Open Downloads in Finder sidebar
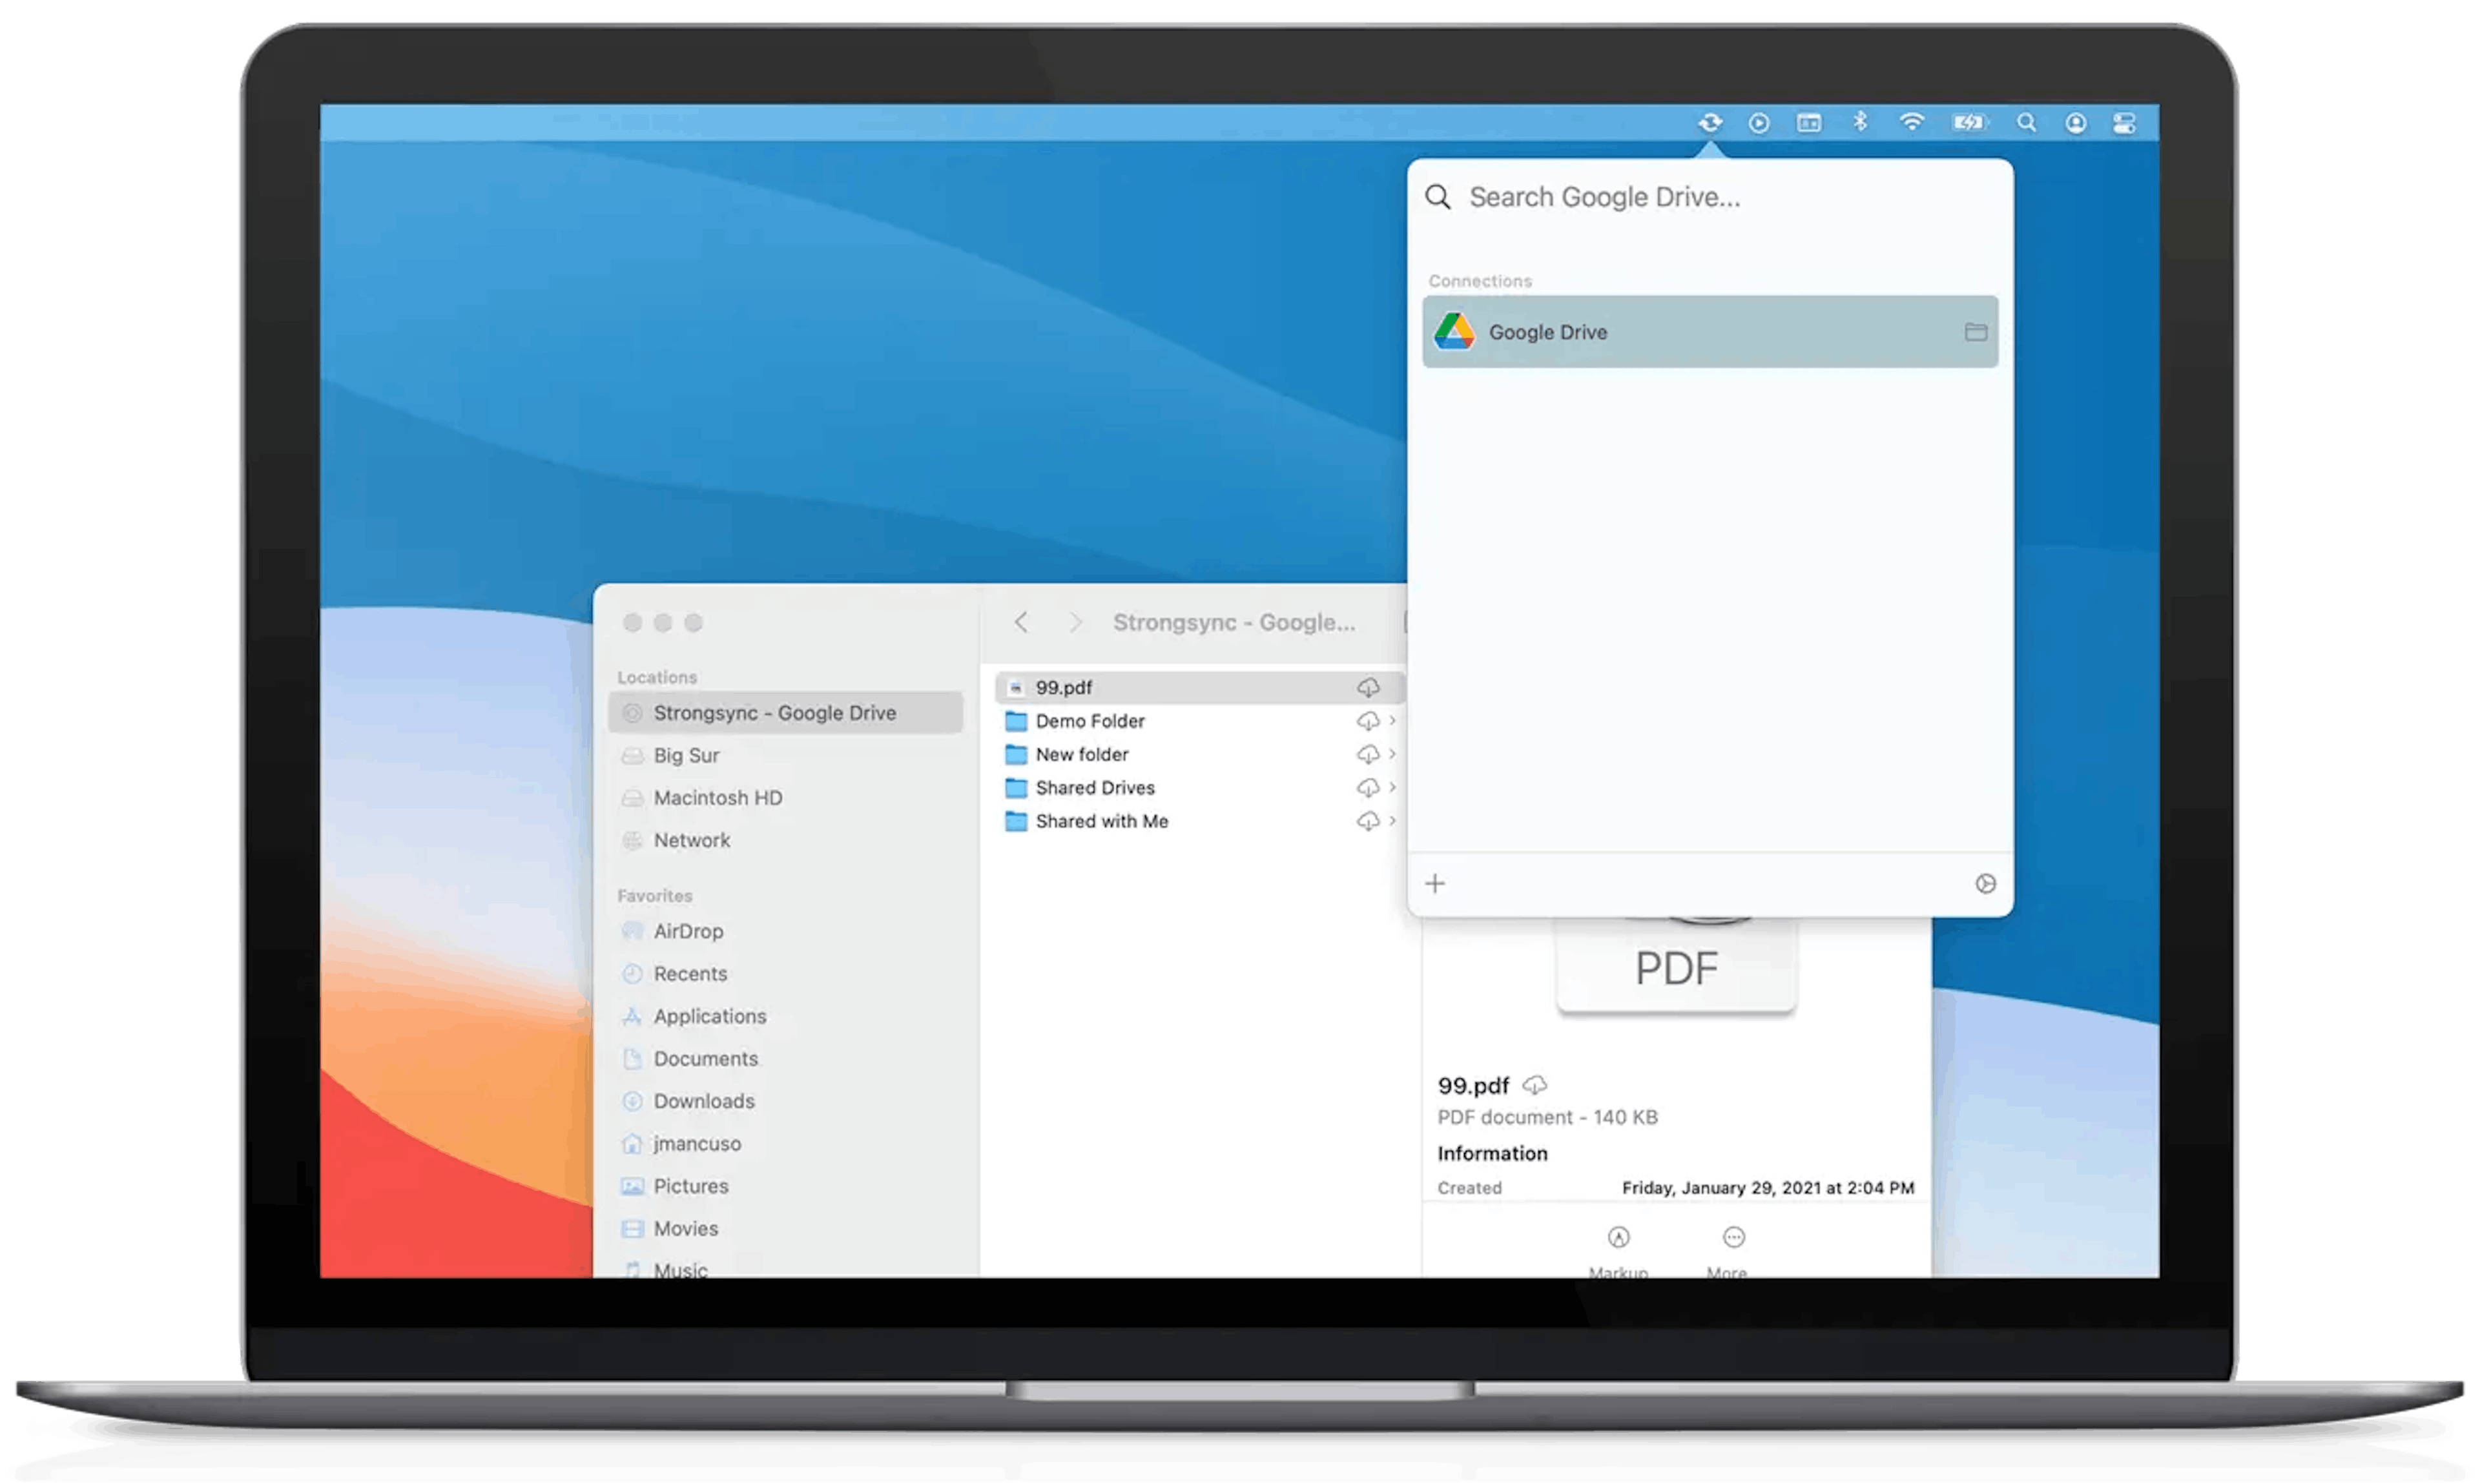 point(785,1101)
